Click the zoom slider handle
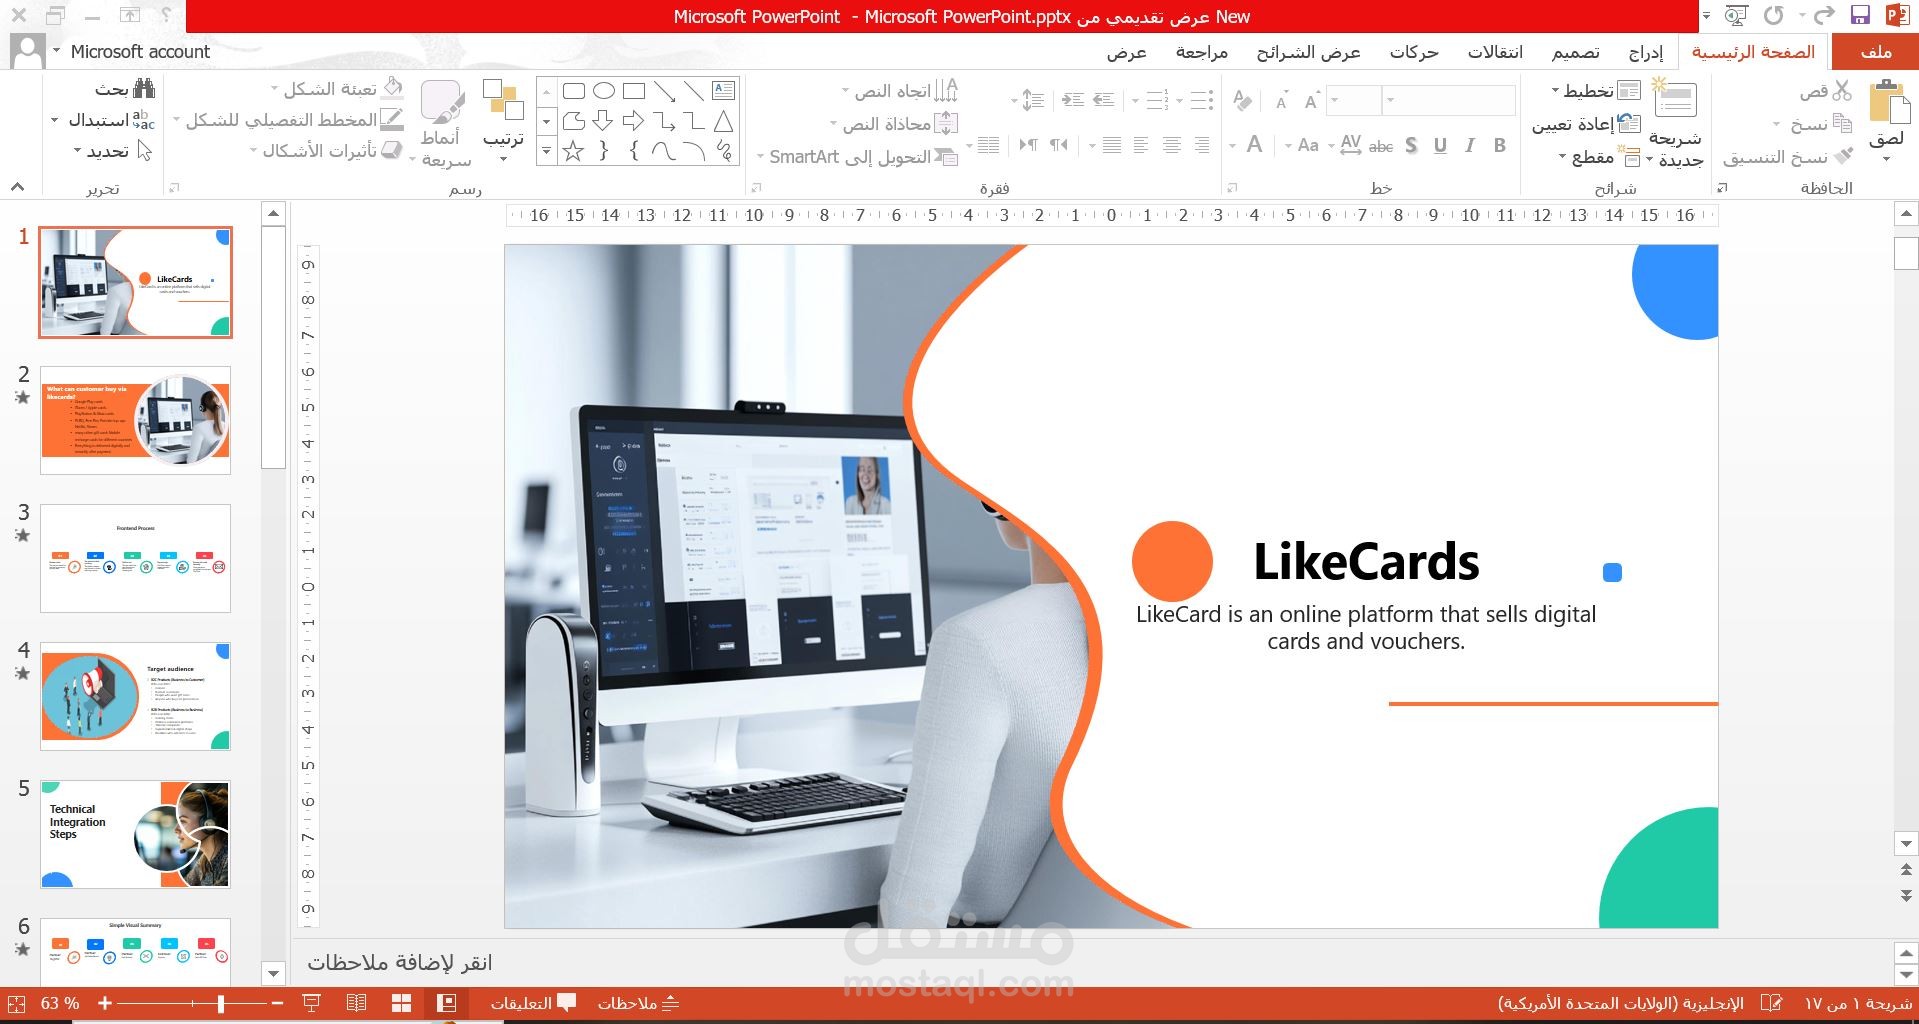Viewport: 1919px width, 1024px height. click(x=220, y=1003)
